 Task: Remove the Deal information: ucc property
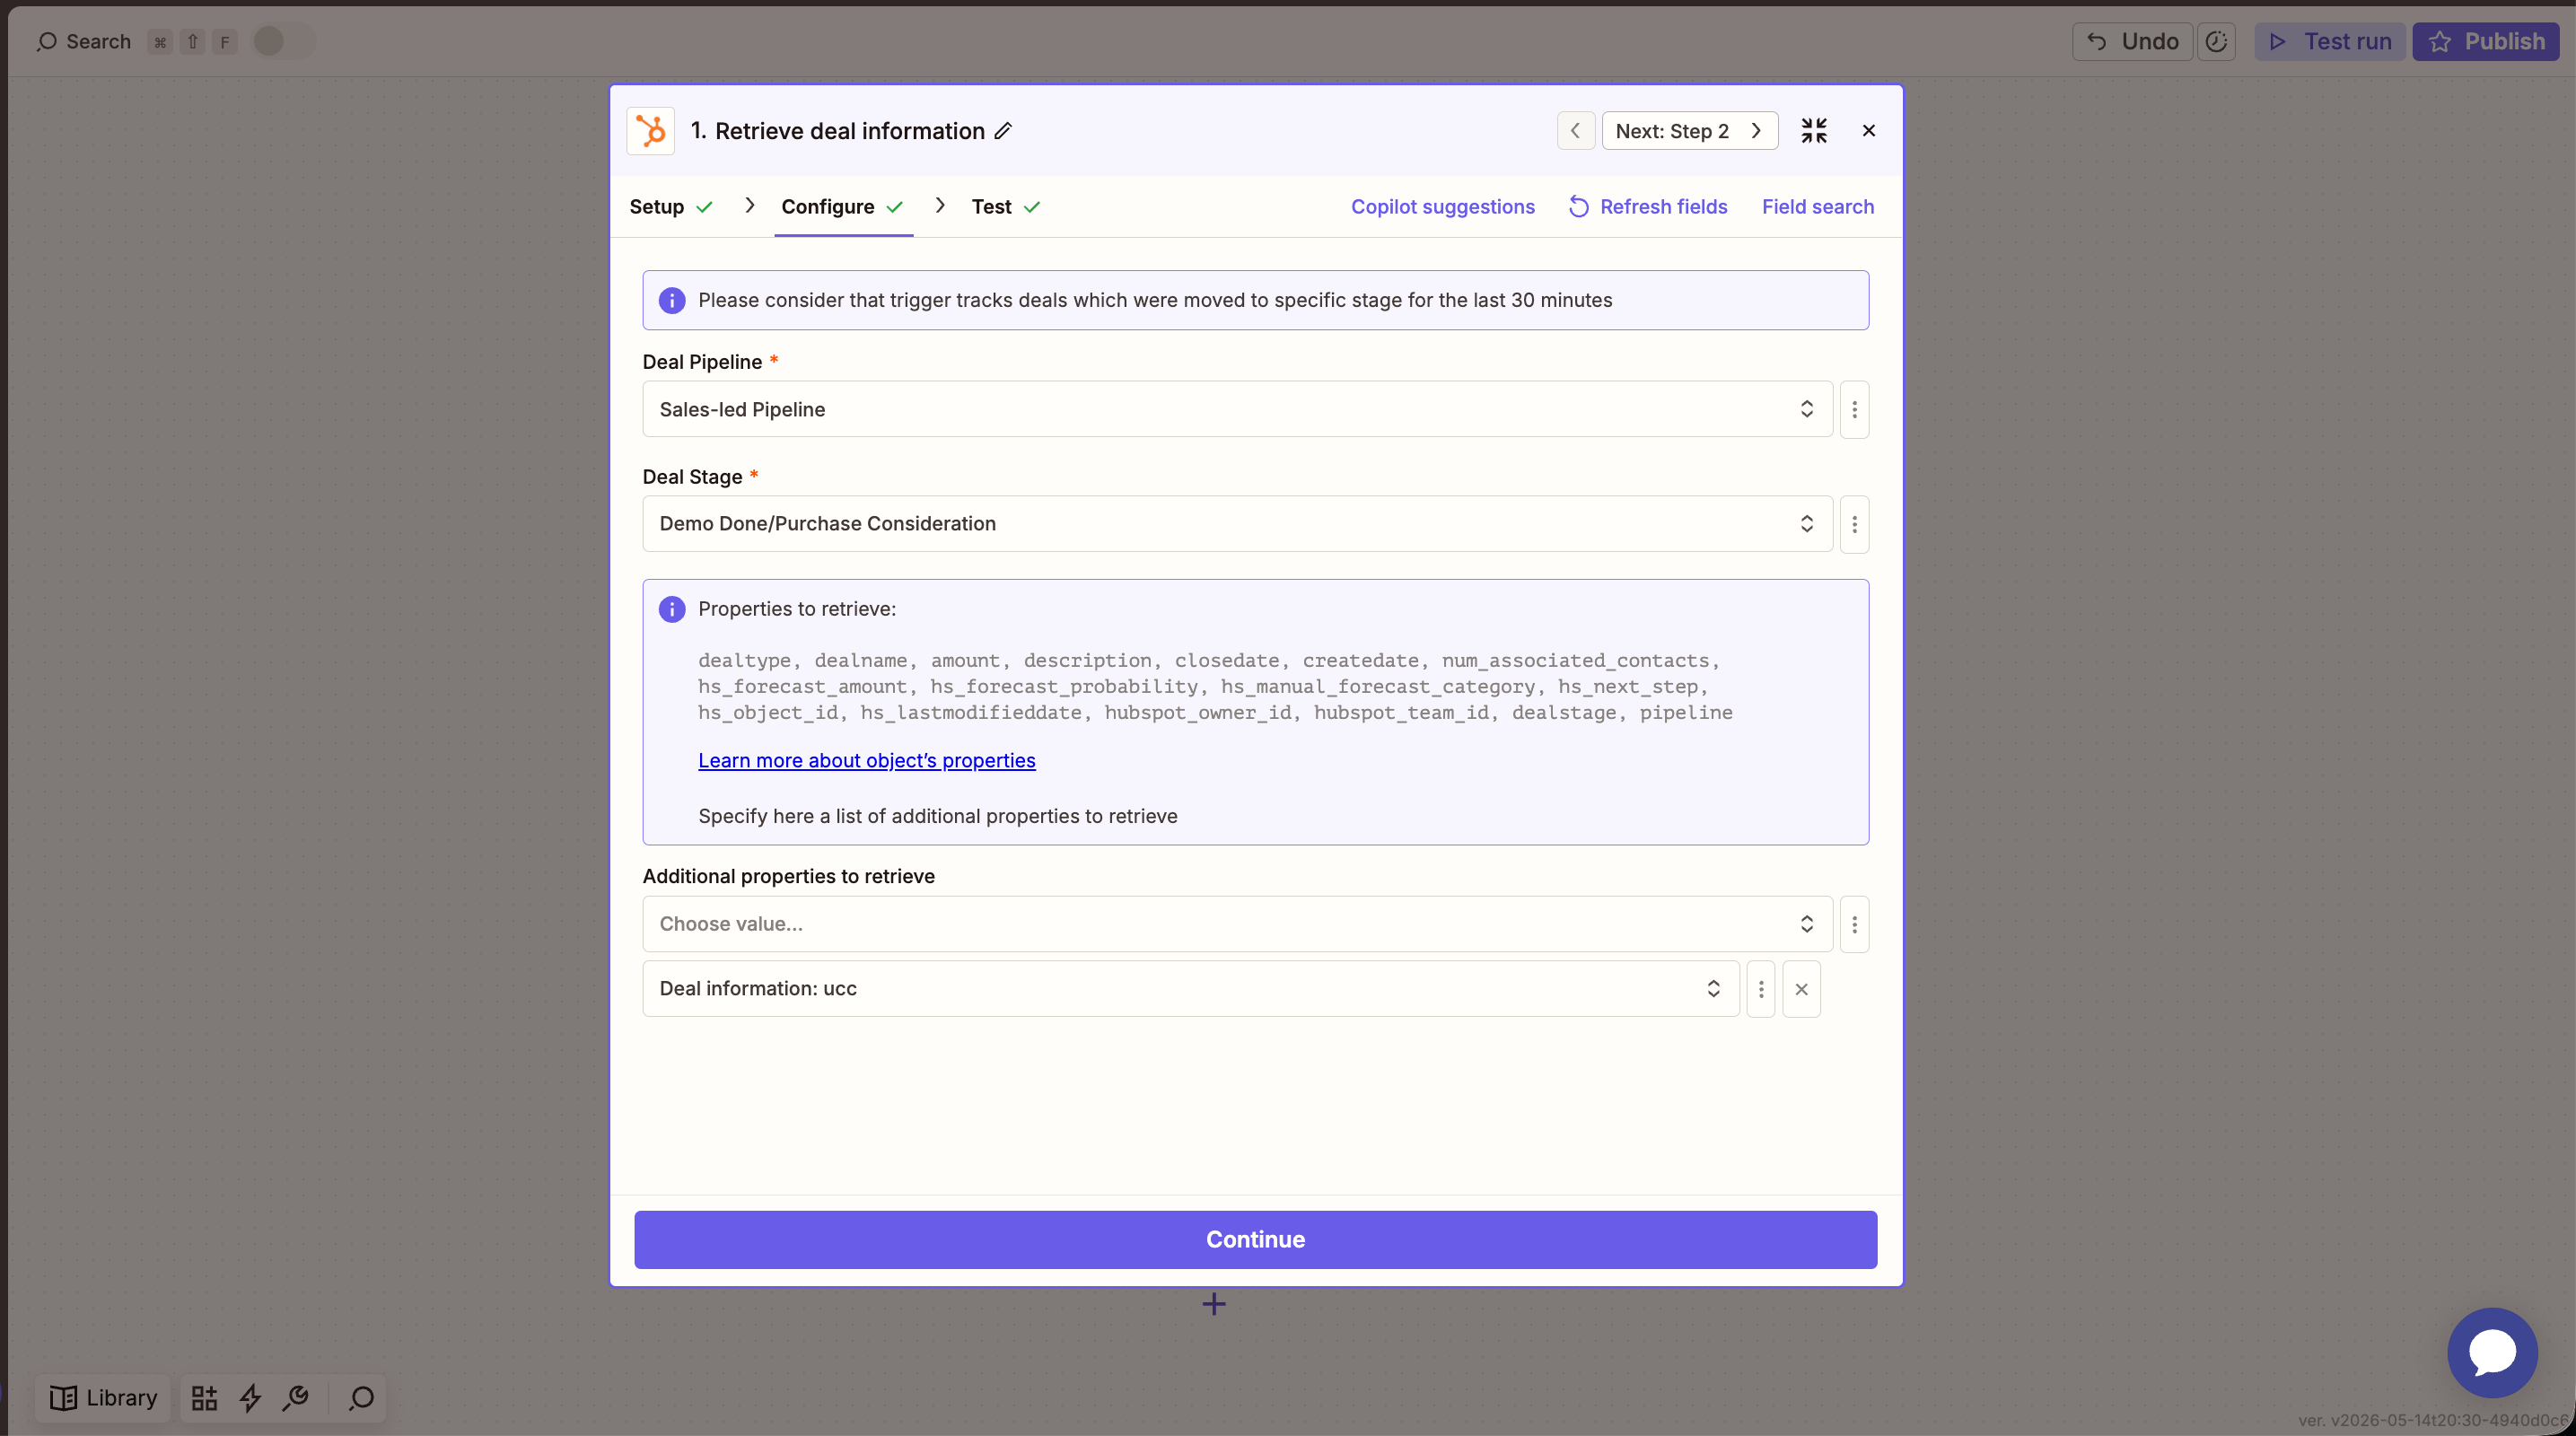[x=1801, y=989]
